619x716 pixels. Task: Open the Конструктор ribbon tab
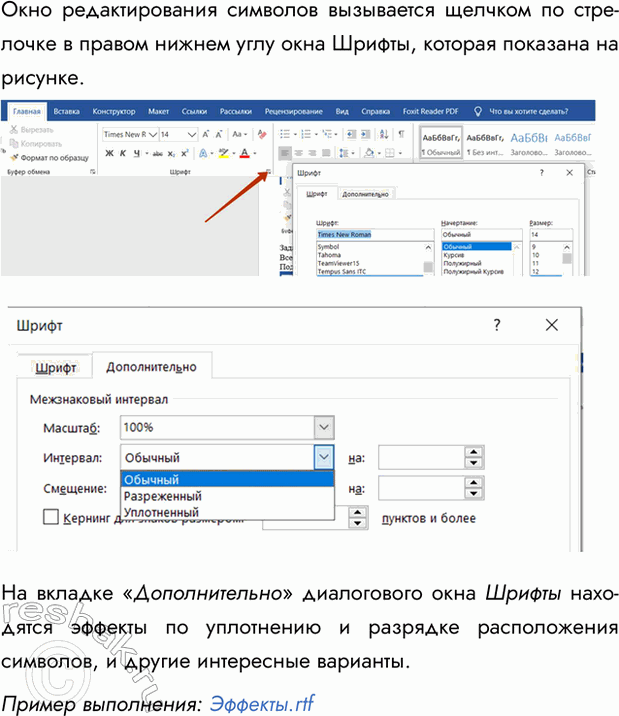point(114,111)
